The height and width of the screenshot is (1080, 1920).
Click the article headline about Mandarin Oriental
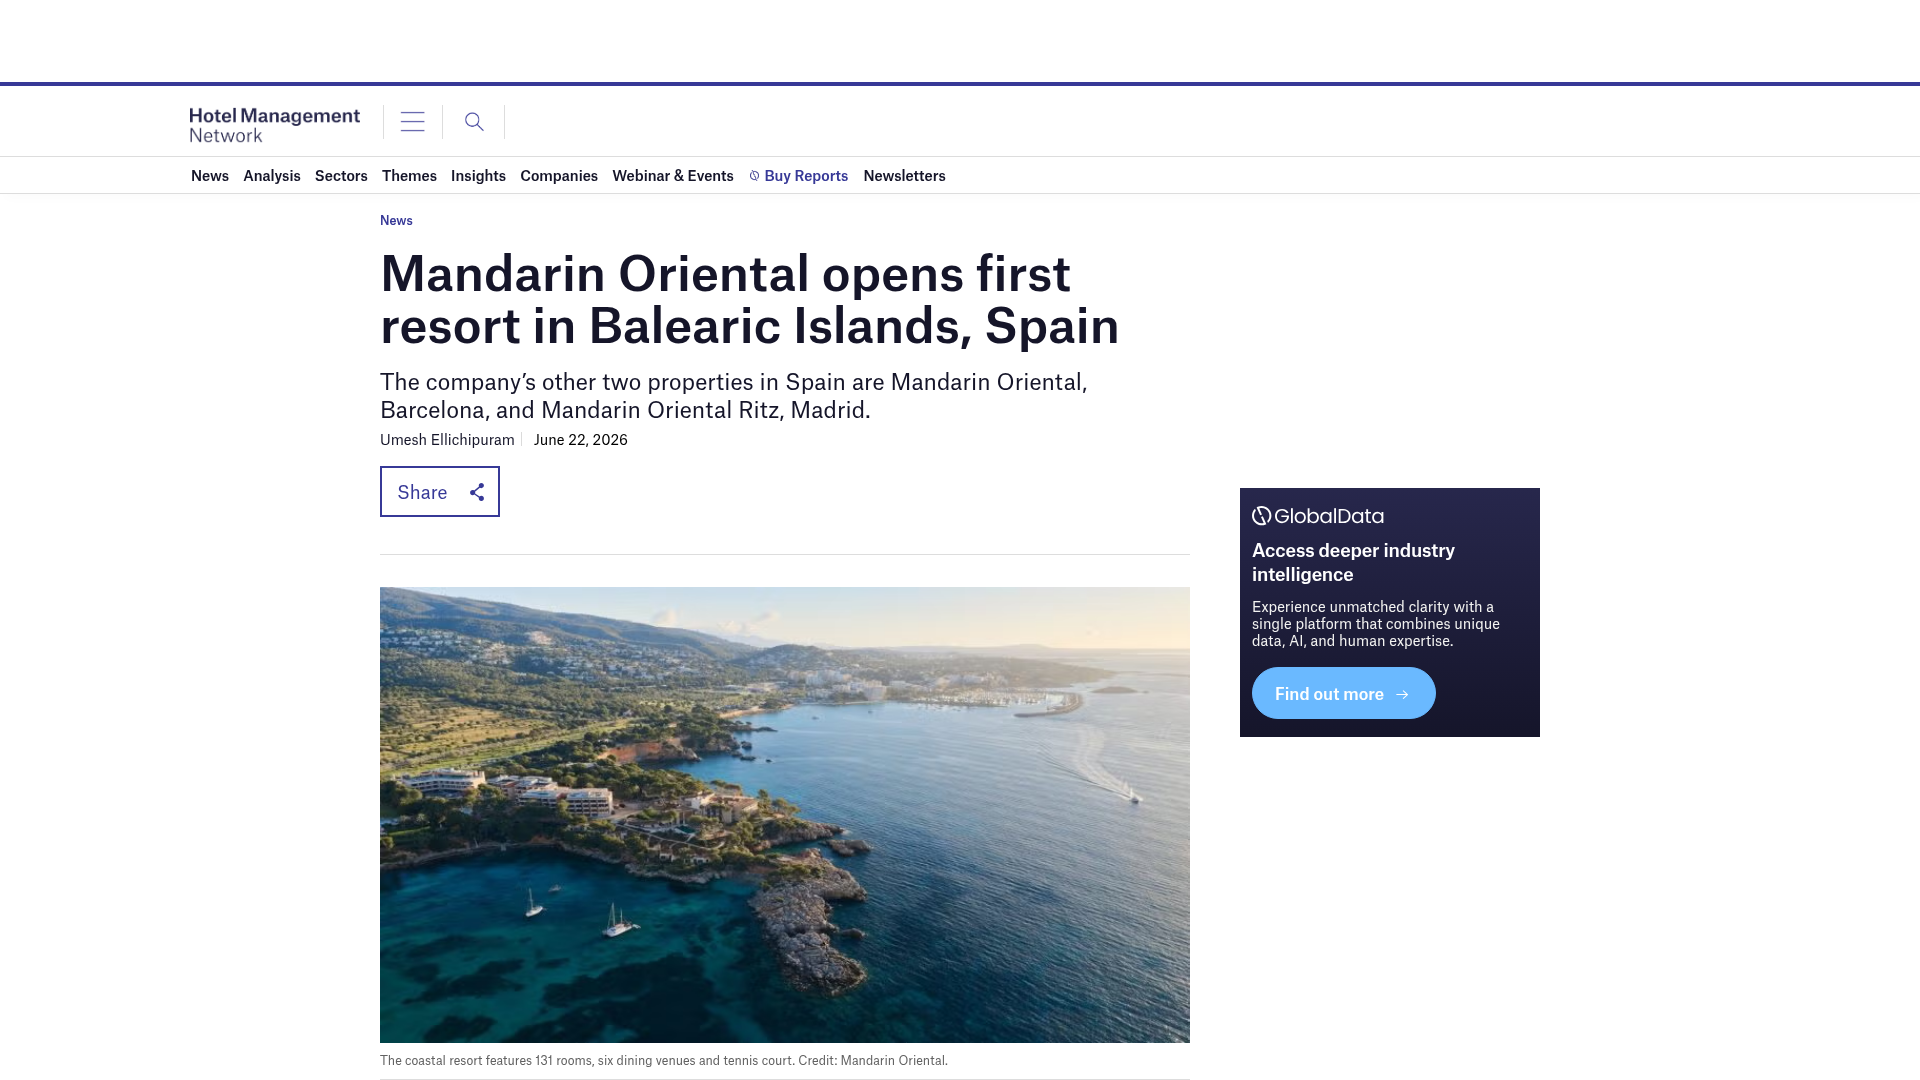750,299
